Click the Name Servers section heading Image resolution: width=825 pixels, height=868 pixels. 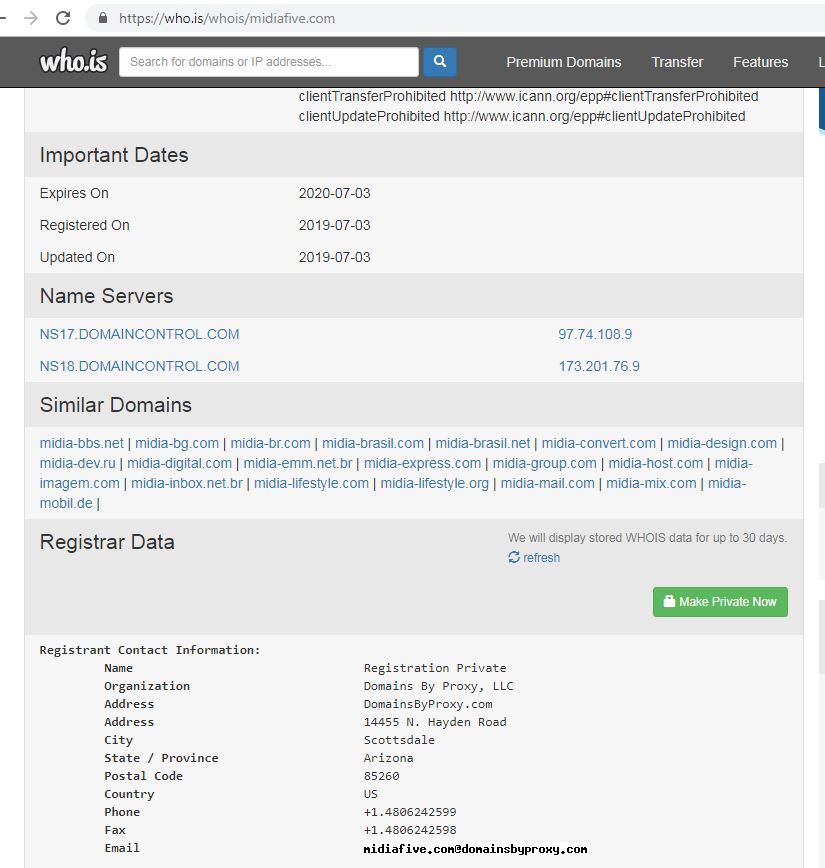(x=106, y=296)
